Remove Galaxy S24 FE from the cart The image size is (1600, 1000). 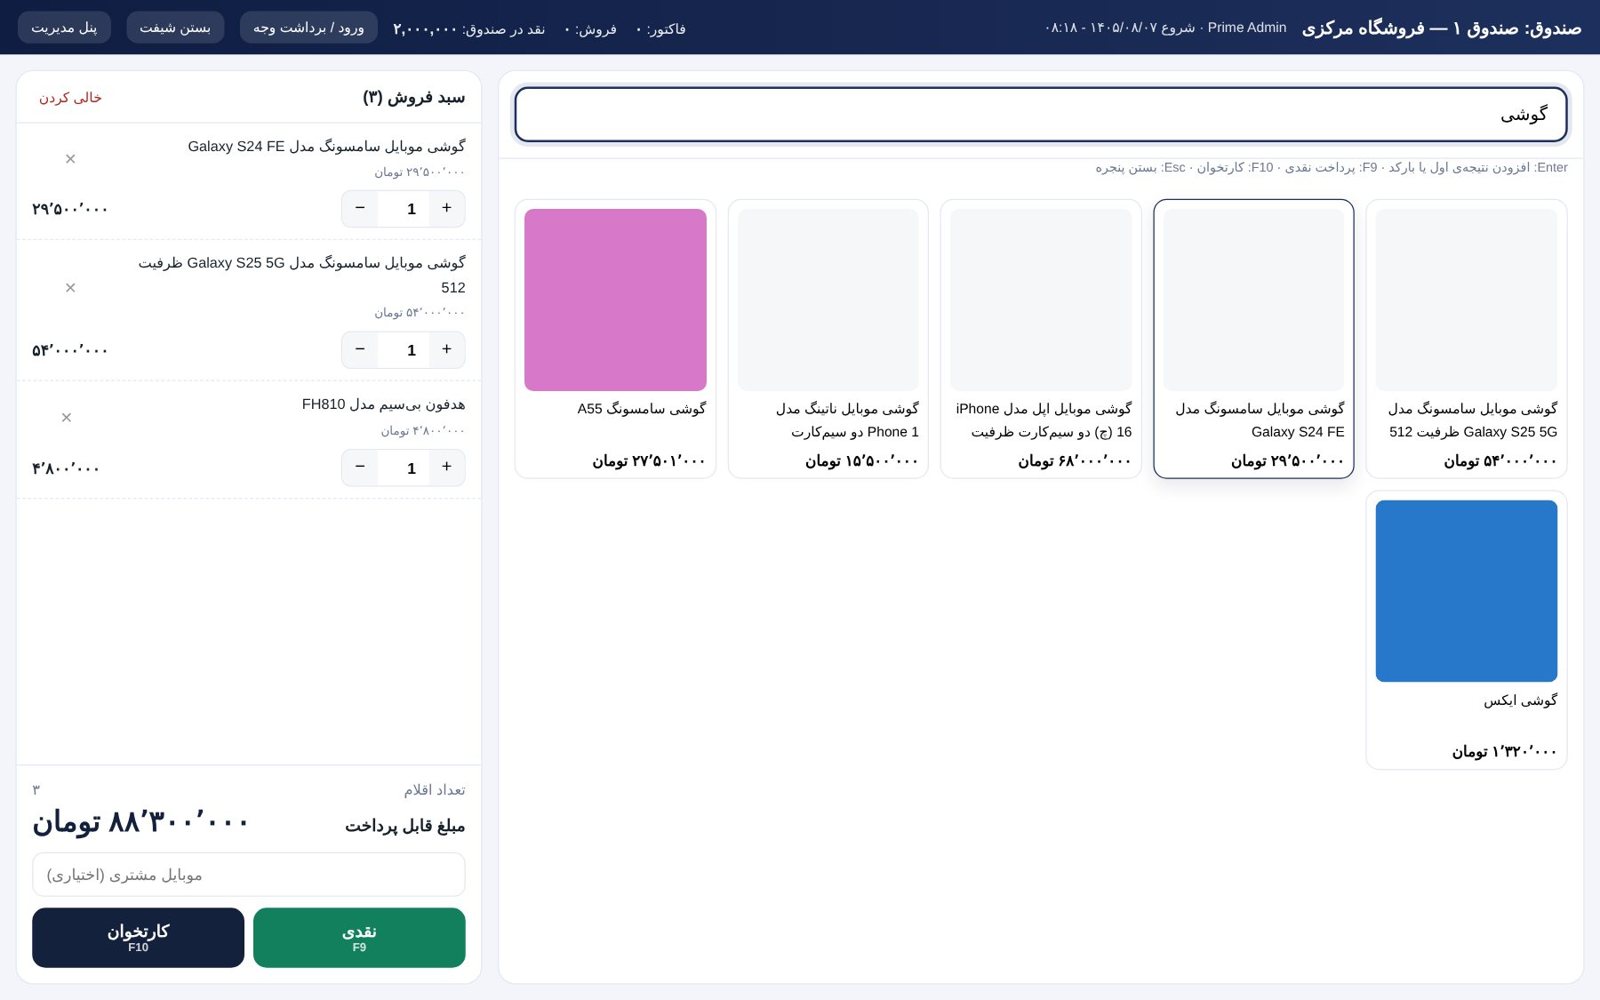[70, 159]
